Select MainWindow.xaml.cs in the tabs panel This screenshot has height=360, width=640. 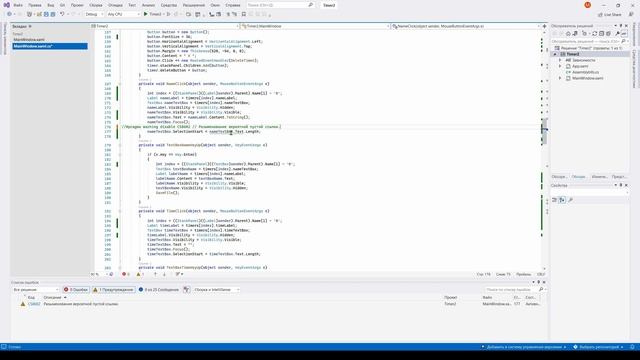click(49, 46)
